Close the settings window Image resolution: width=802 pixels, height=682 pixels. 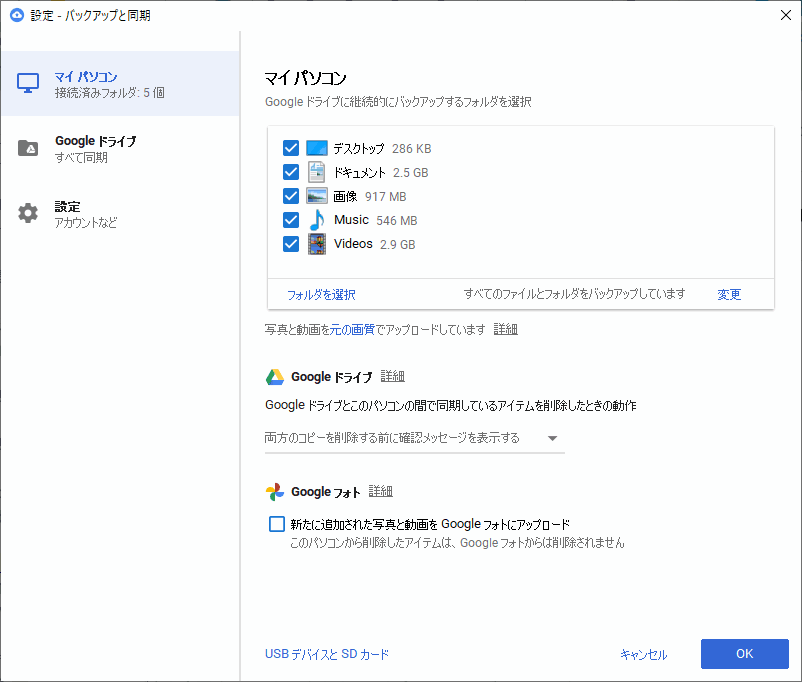(786, 15)
